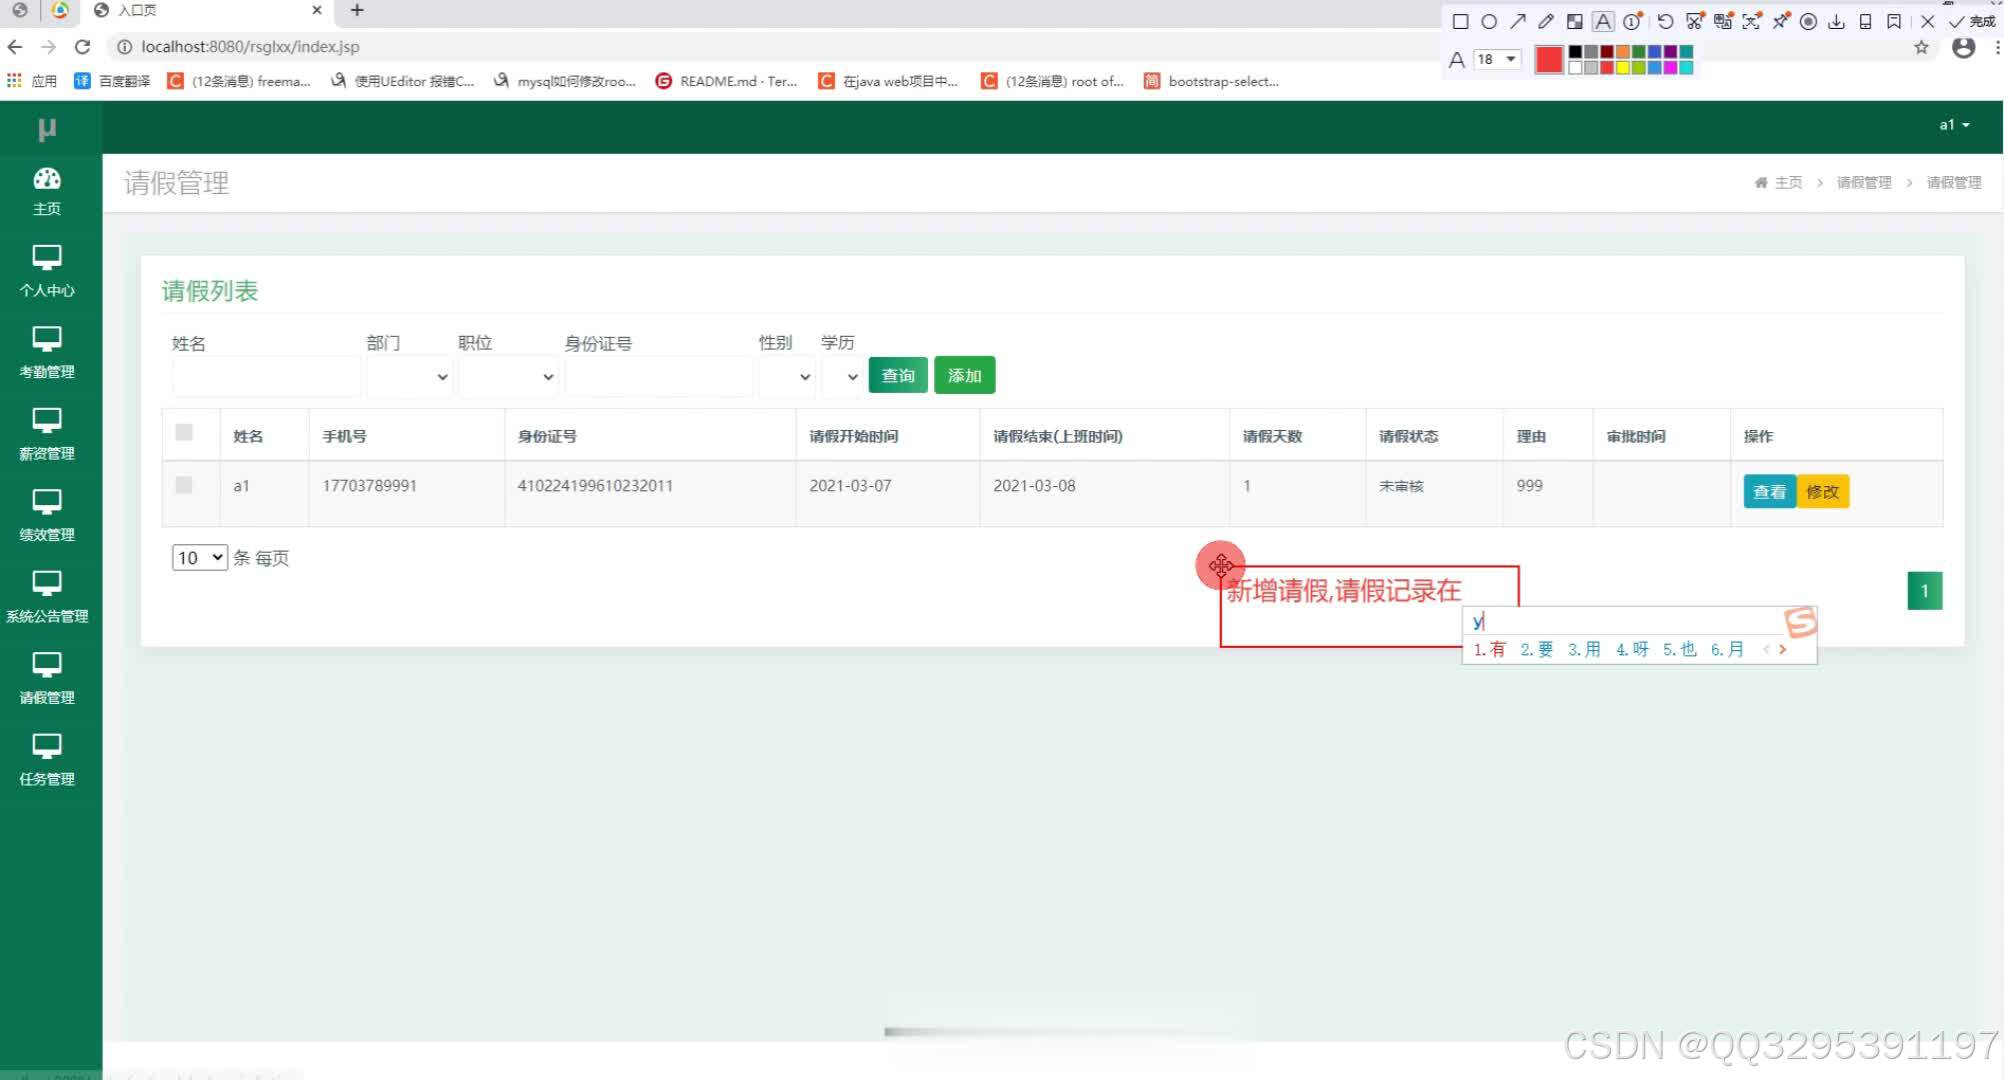Select the arrow annotation tool
Viewport: 2004px width, 1080px height.
click(1518, 21)
